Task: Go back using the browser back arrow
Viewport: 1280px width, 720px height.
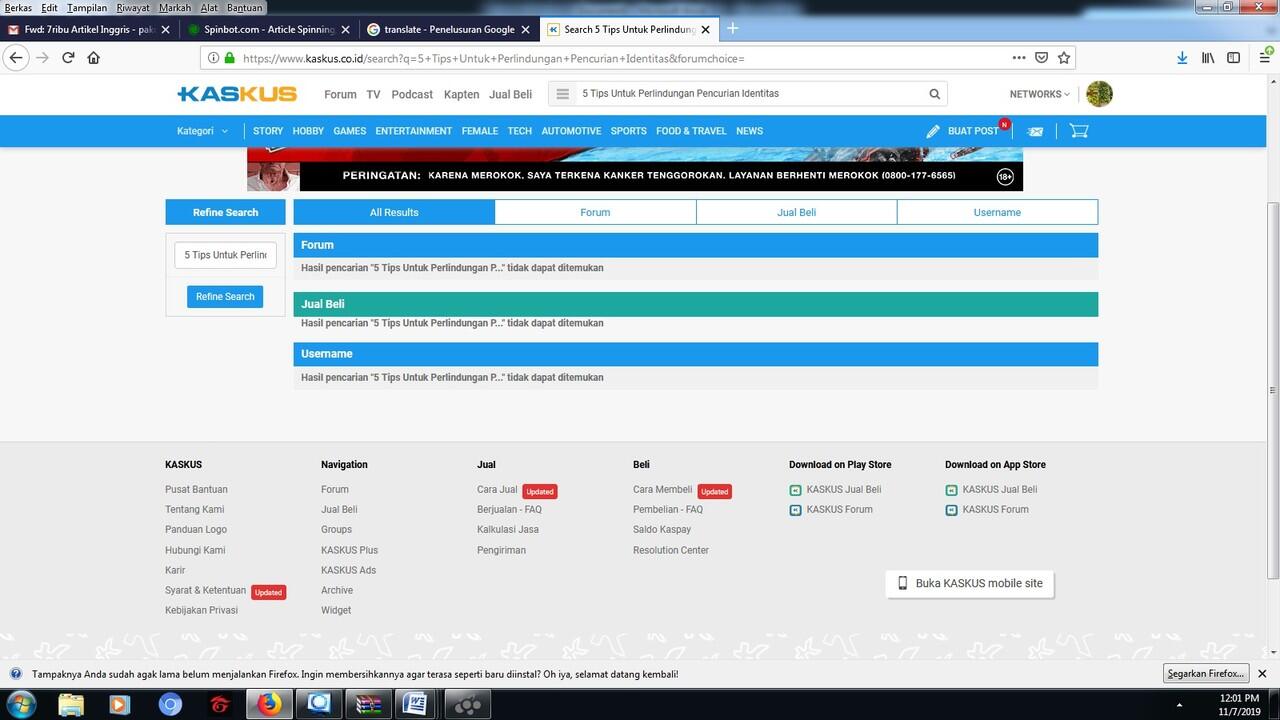Action: [16, 58]
